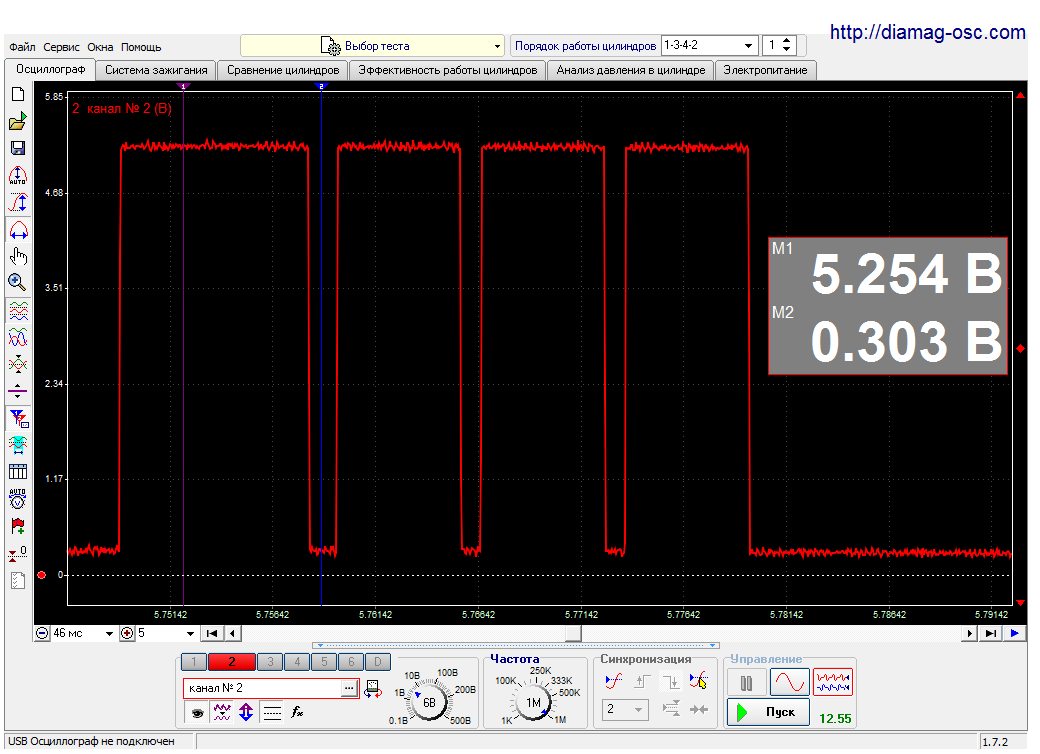Toggle the D digital channel button
Image resolution: width=1040 pixels, height=754 pixels.
pyautogui.click(x=377, y=661)
